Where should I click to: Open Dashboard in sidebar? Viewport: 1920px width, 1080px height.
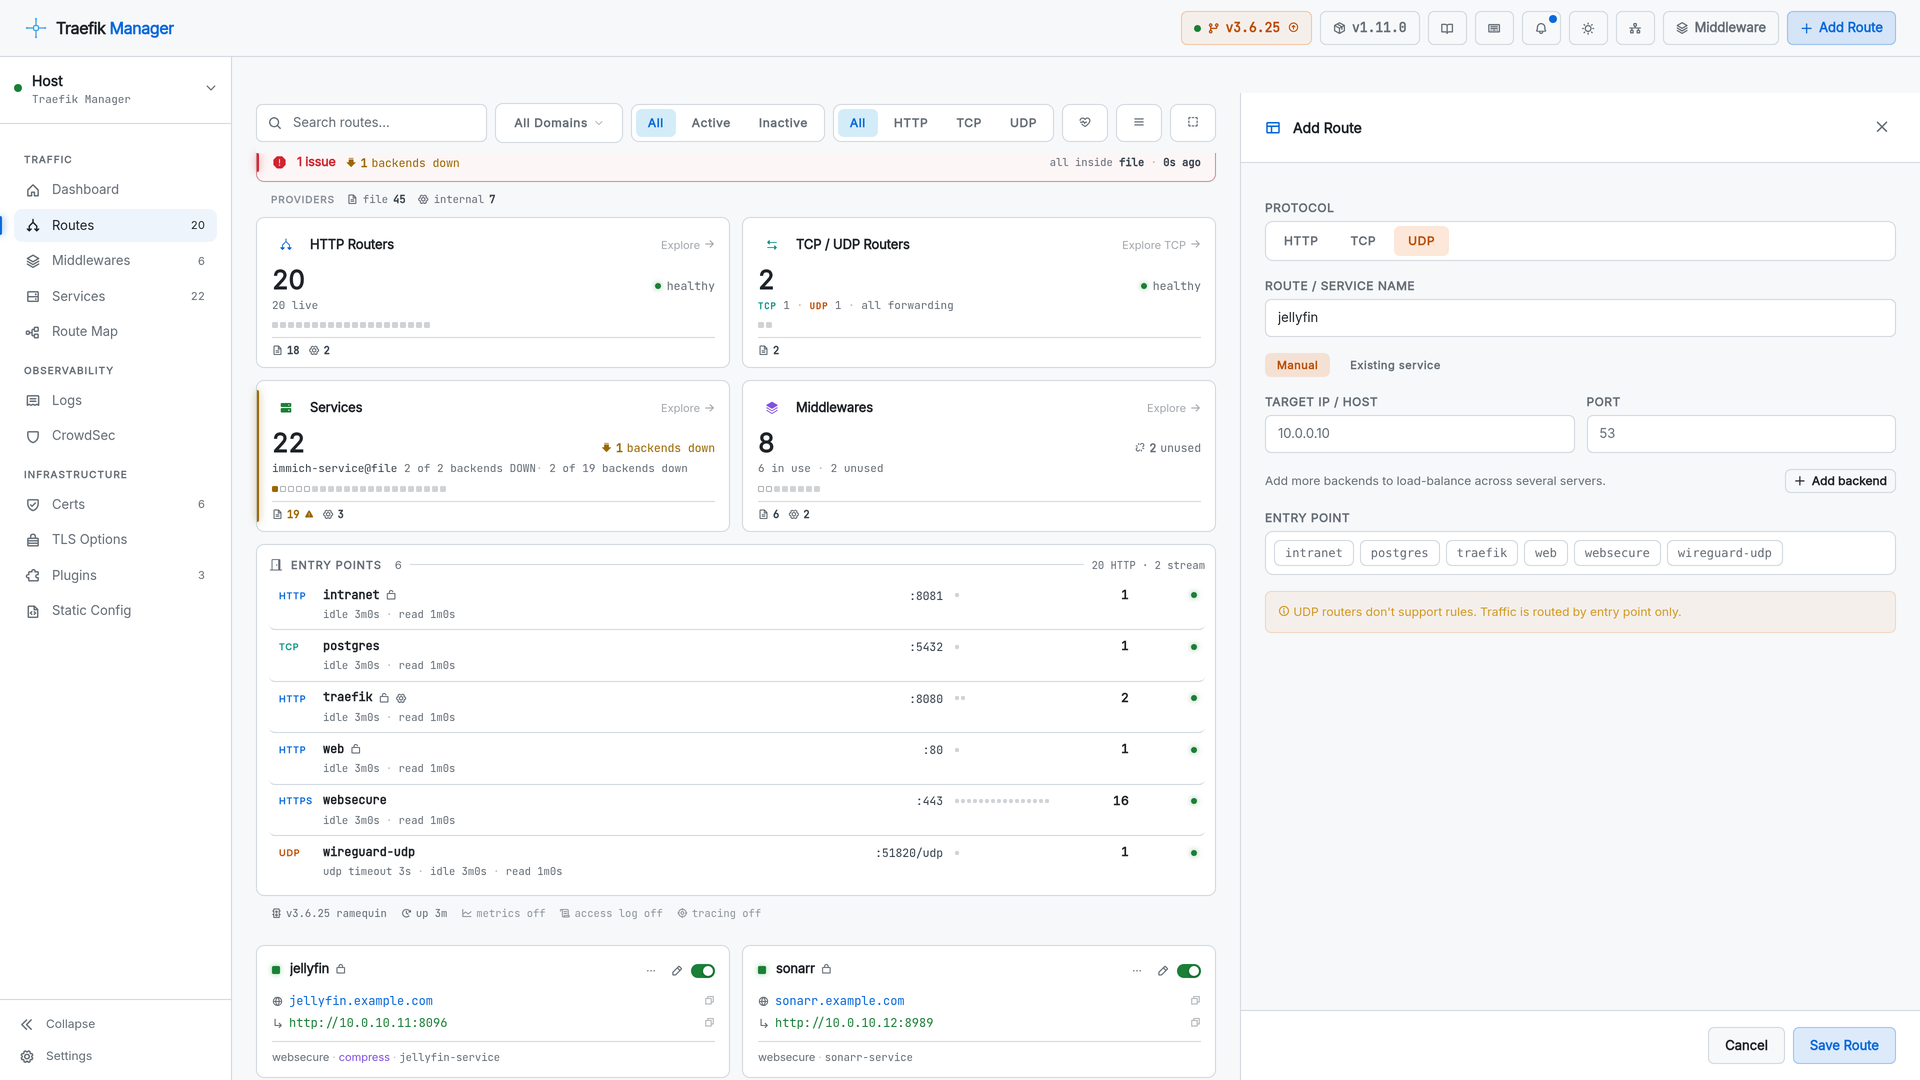click(x=115, y=189)
